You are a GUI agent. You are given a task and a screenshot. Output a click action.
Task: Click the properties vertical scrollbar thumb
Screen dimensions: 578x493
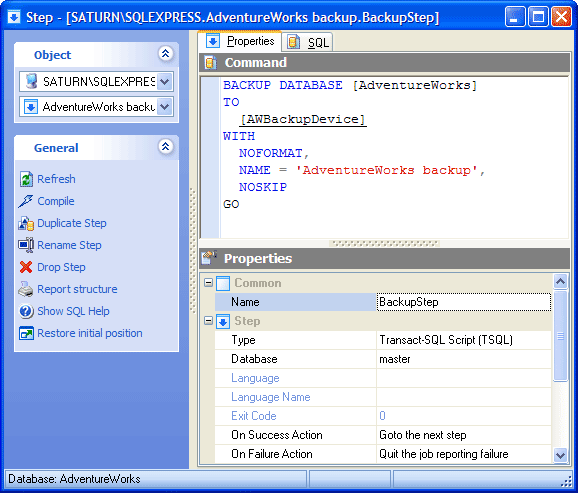[x=560, y=336]
